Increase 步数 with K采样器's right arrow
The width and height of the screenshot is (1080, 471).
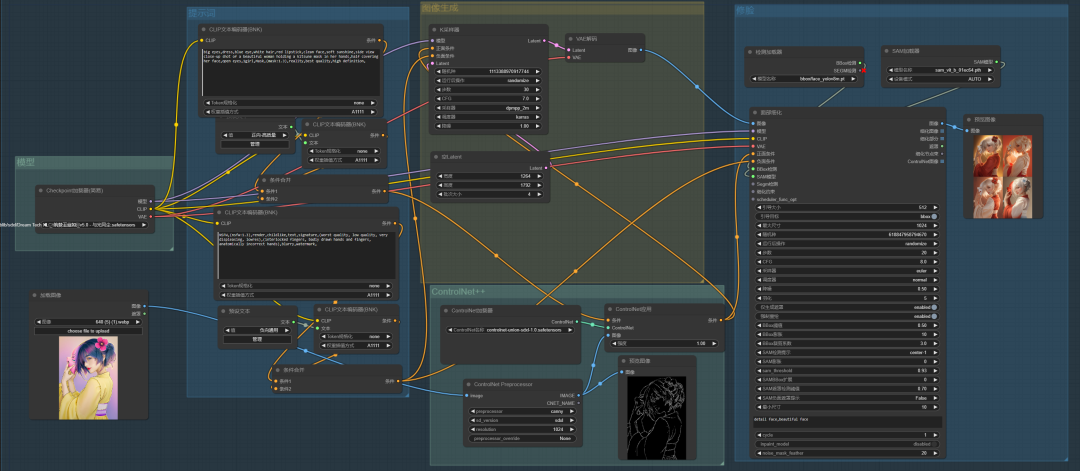point(537,90)
